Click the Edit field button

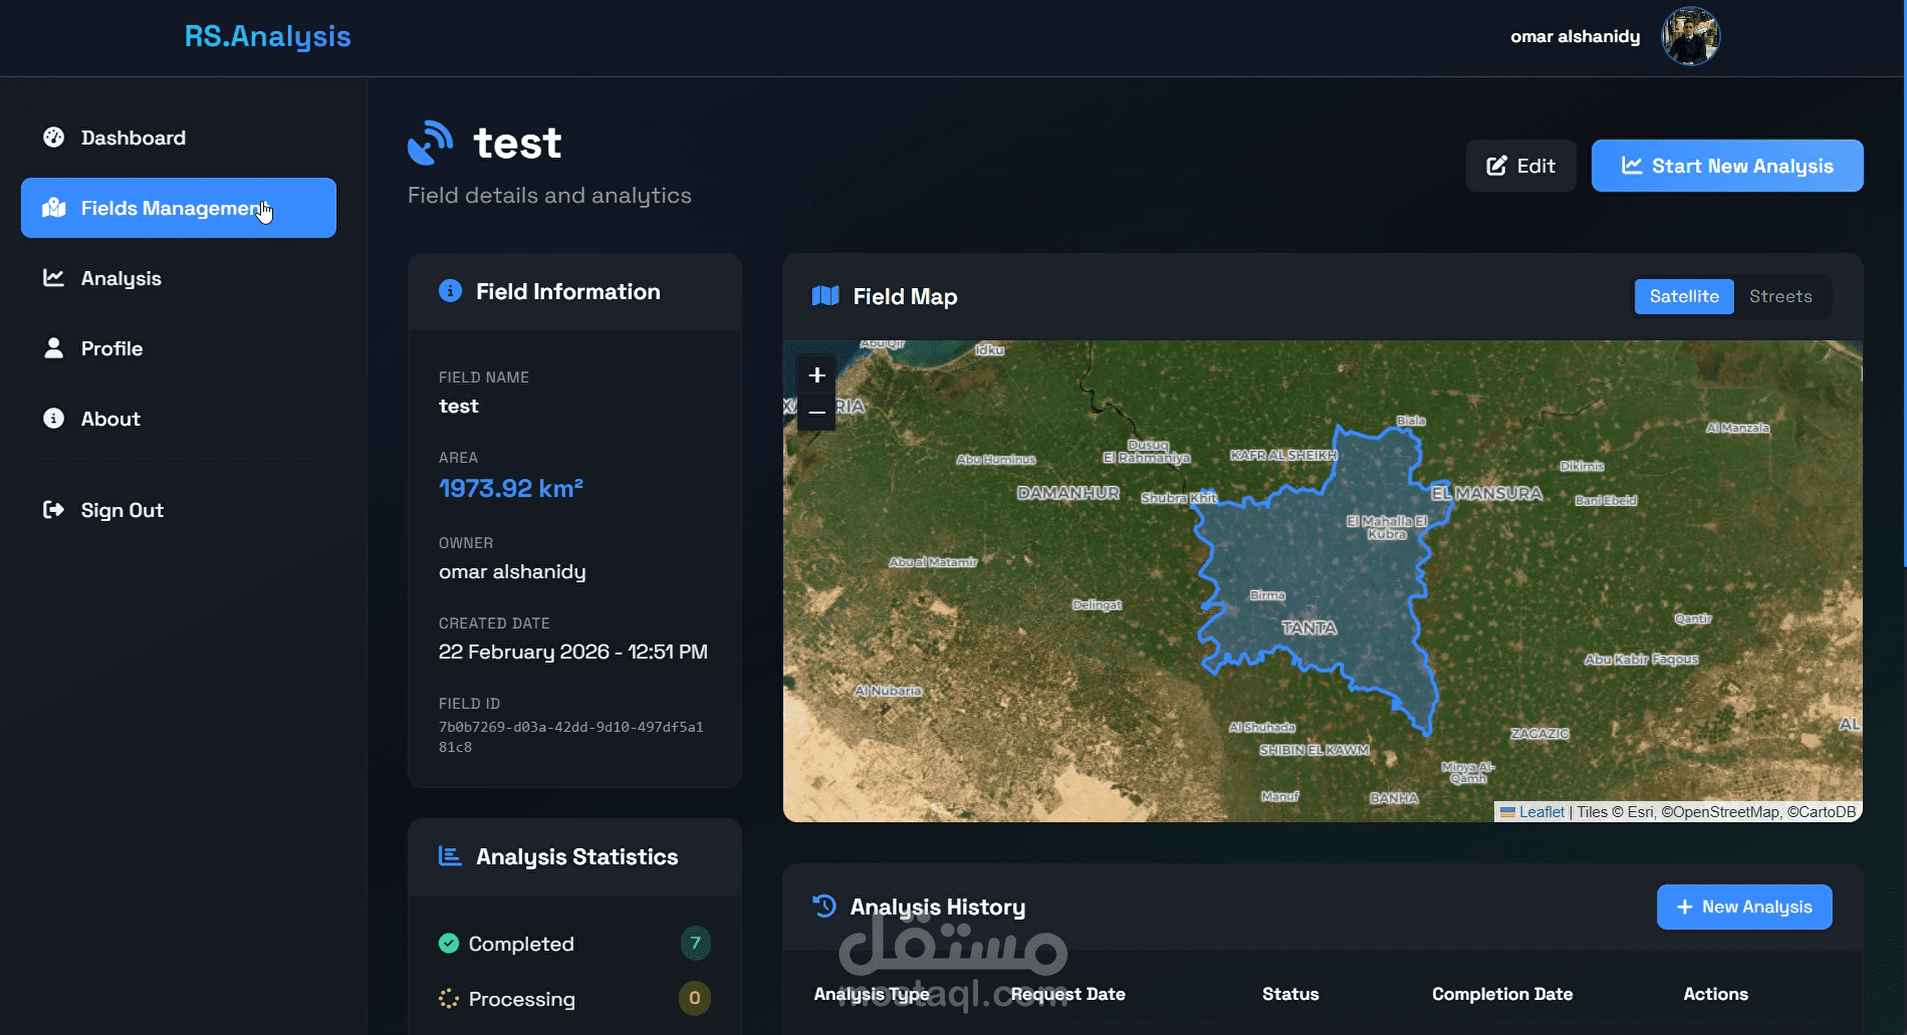tap(1521, 166)
